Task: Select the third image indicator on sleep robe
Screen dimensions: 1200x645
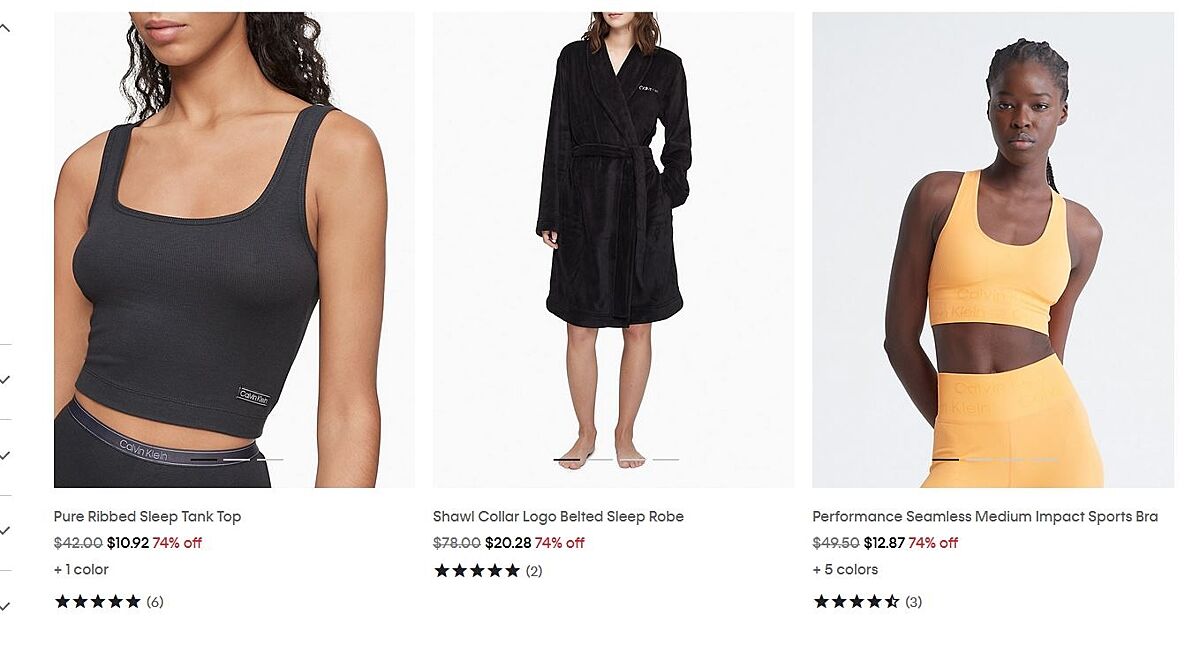Action: pyautogui.click(x=633, y=460)
